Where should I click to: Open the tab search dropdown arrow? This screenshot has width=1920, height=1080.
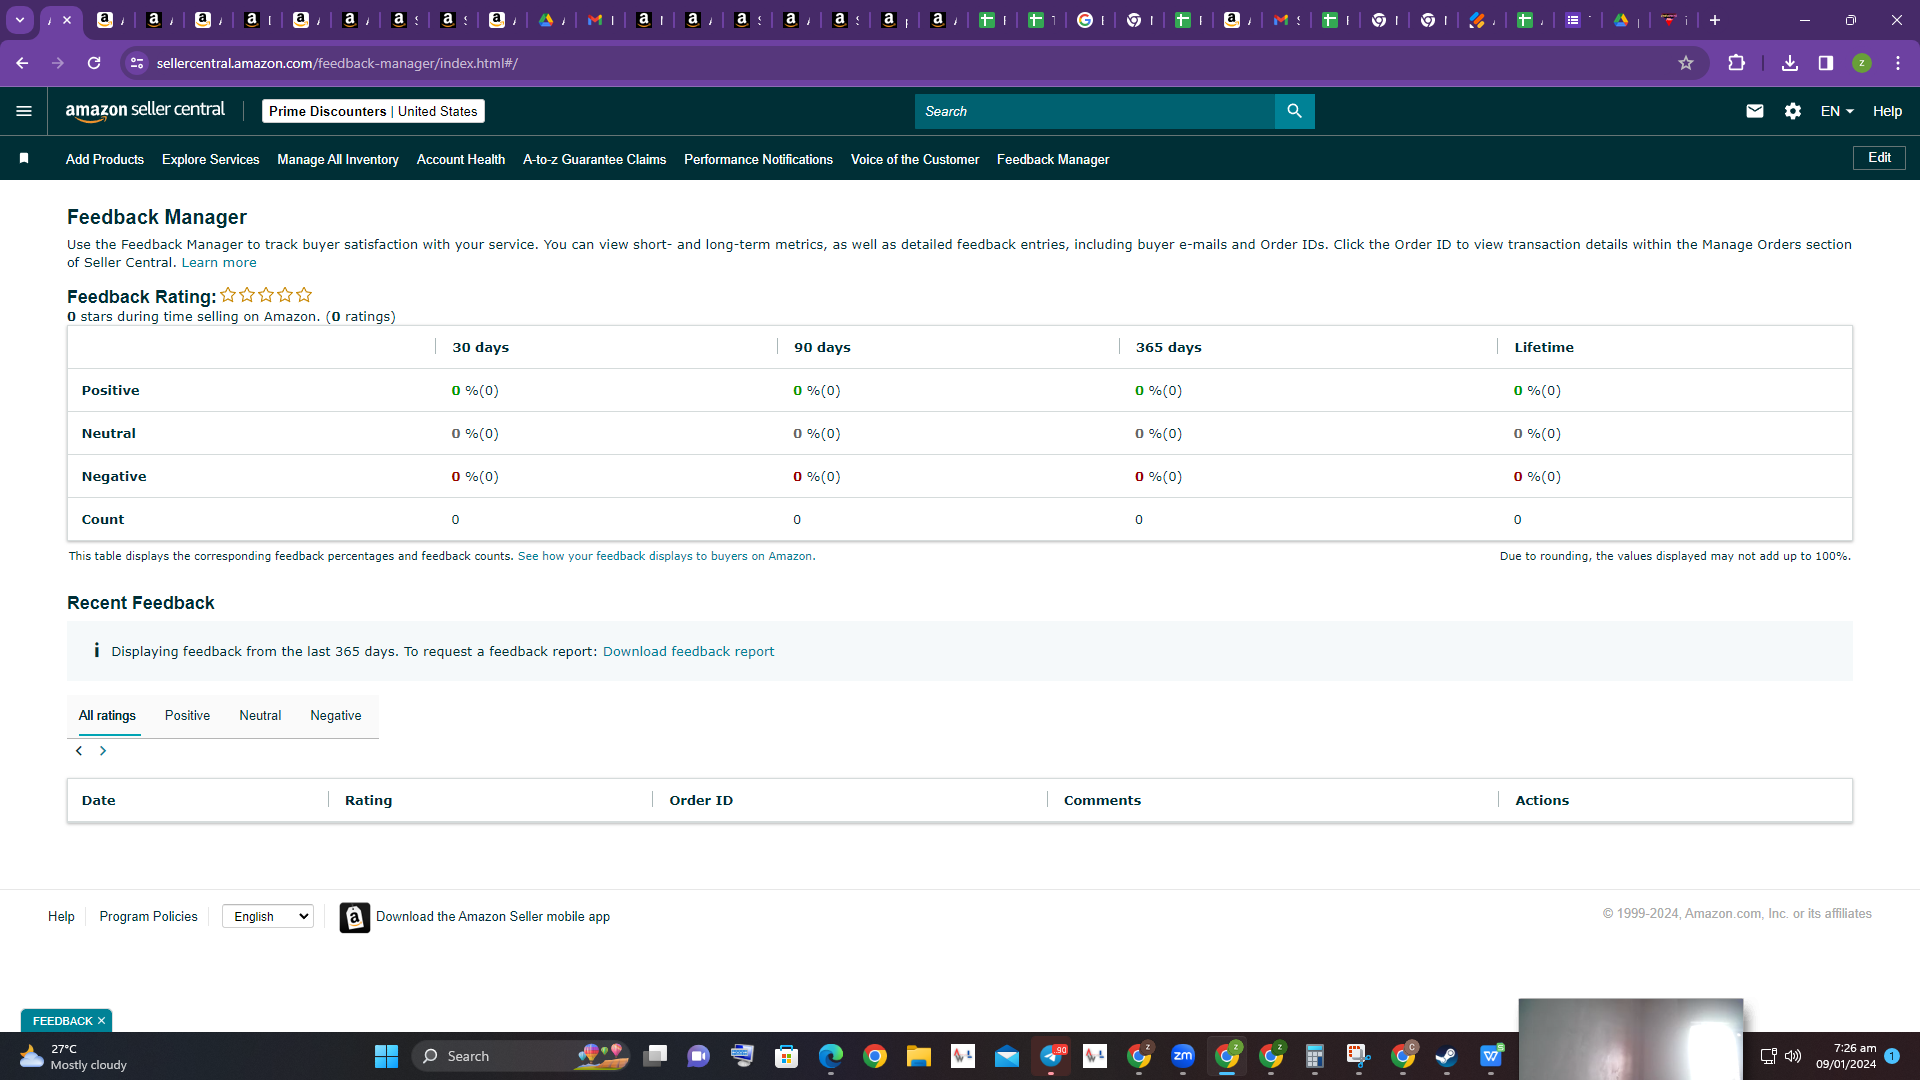(x=20, y=20)
